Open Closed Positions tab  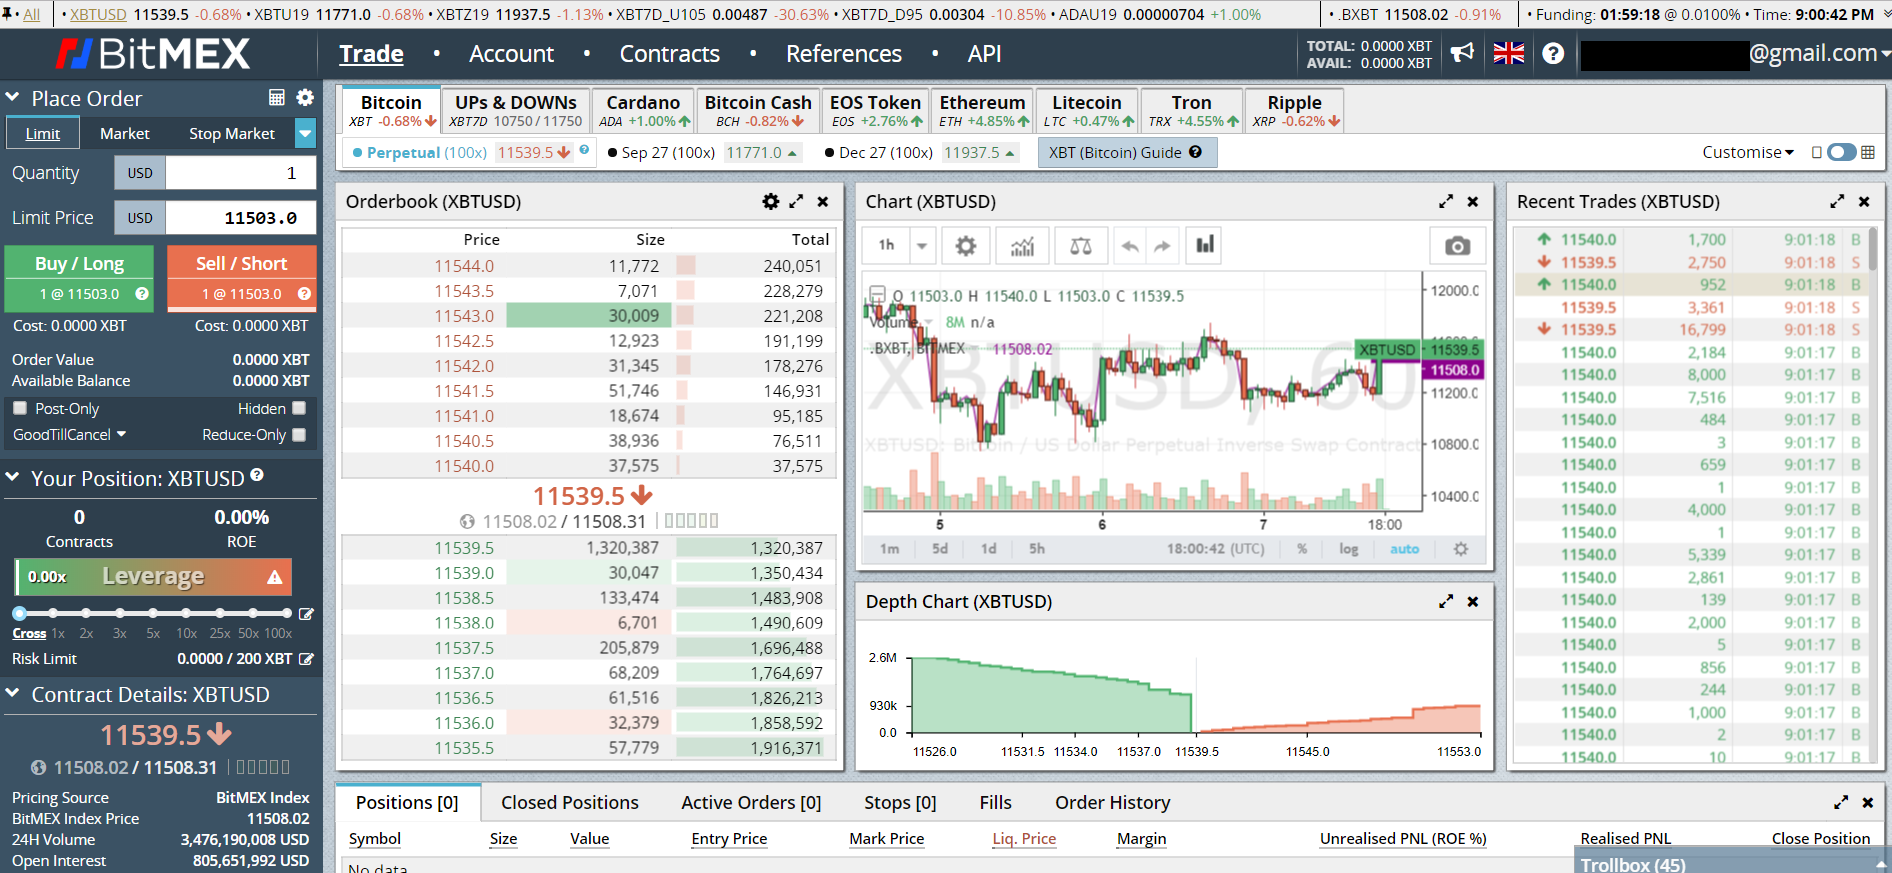tap(570, 802)
